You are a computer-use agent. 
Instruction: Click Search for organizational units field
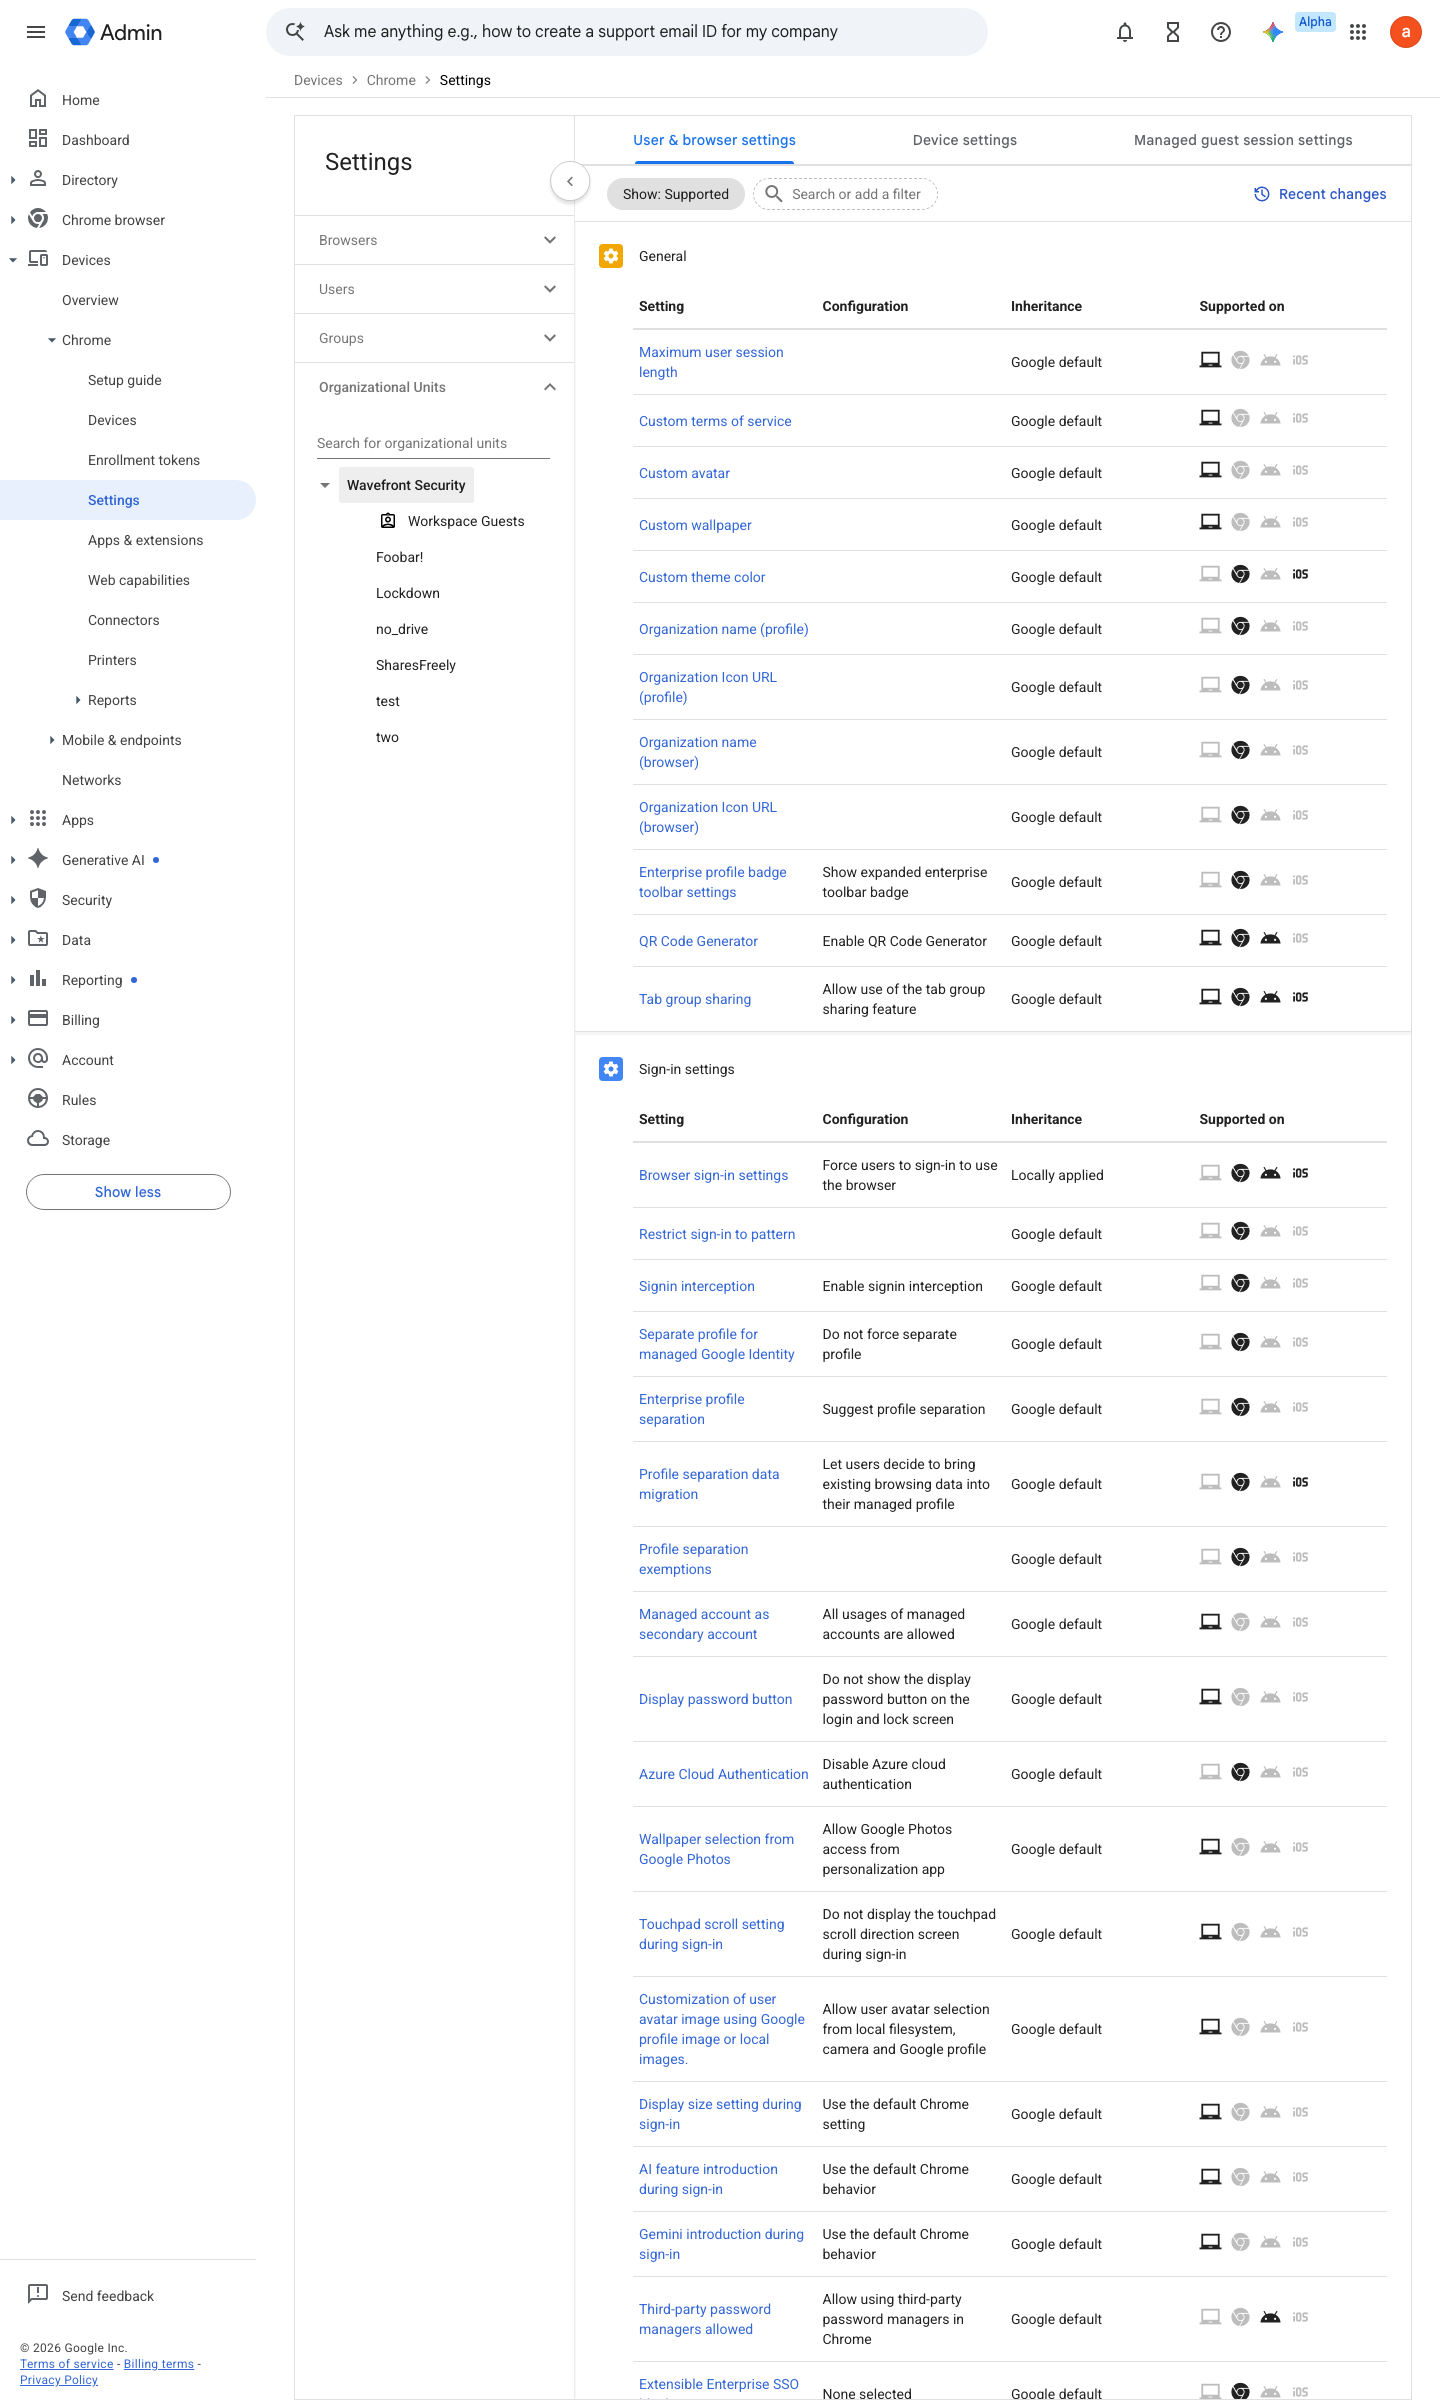pyautogui.click(x=433, y=443)
